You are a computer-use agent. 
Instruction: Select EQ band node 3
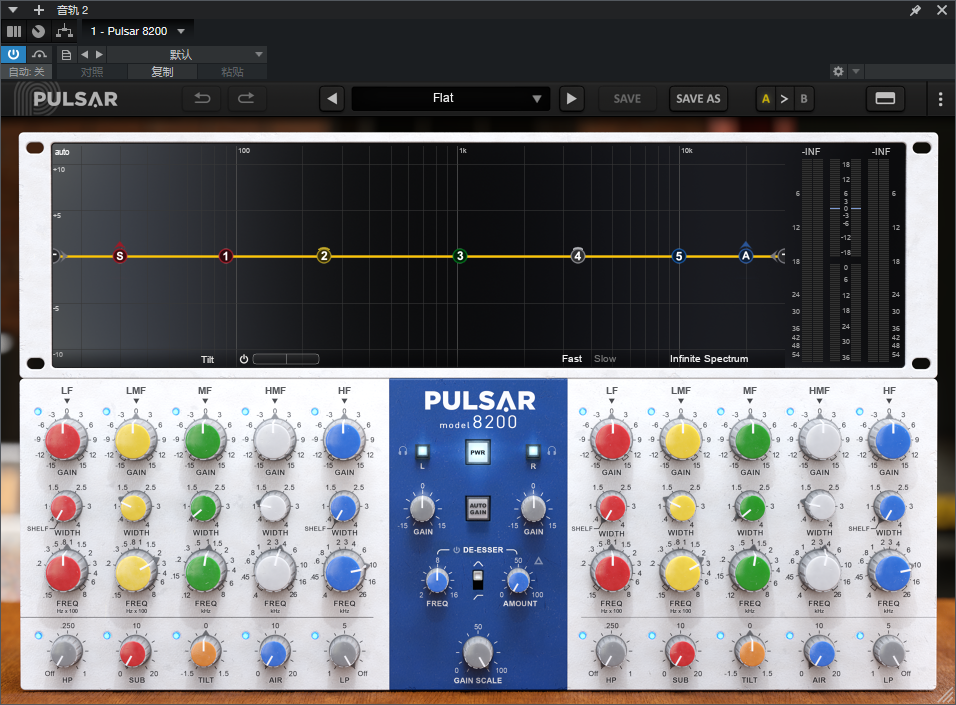460,256
